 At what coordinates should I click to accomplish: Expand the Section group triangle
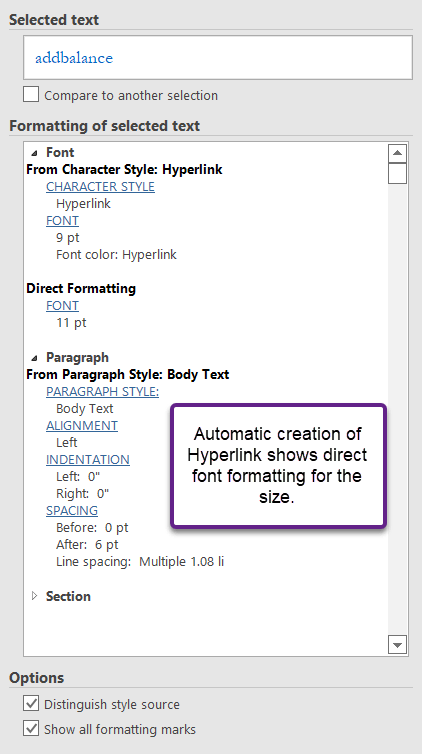(x=34, y=596)
